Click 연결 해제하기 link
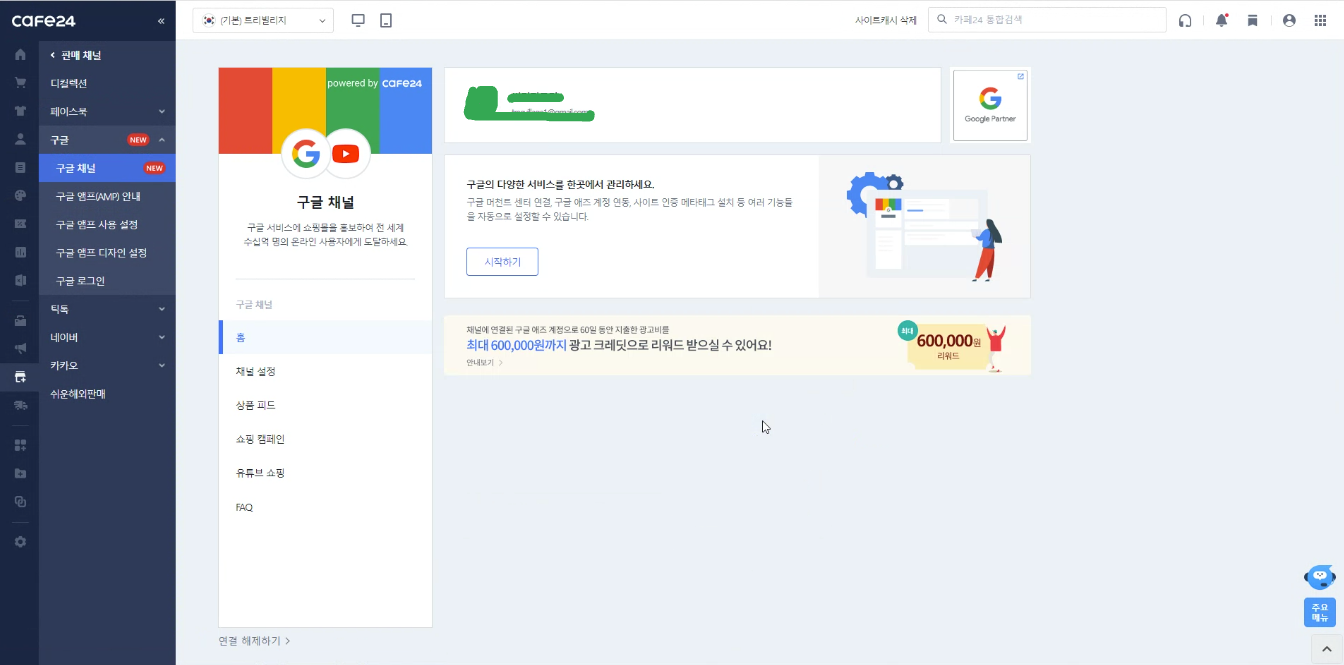This screenshot has height=665, width=1344. click(x=255, y=640)
